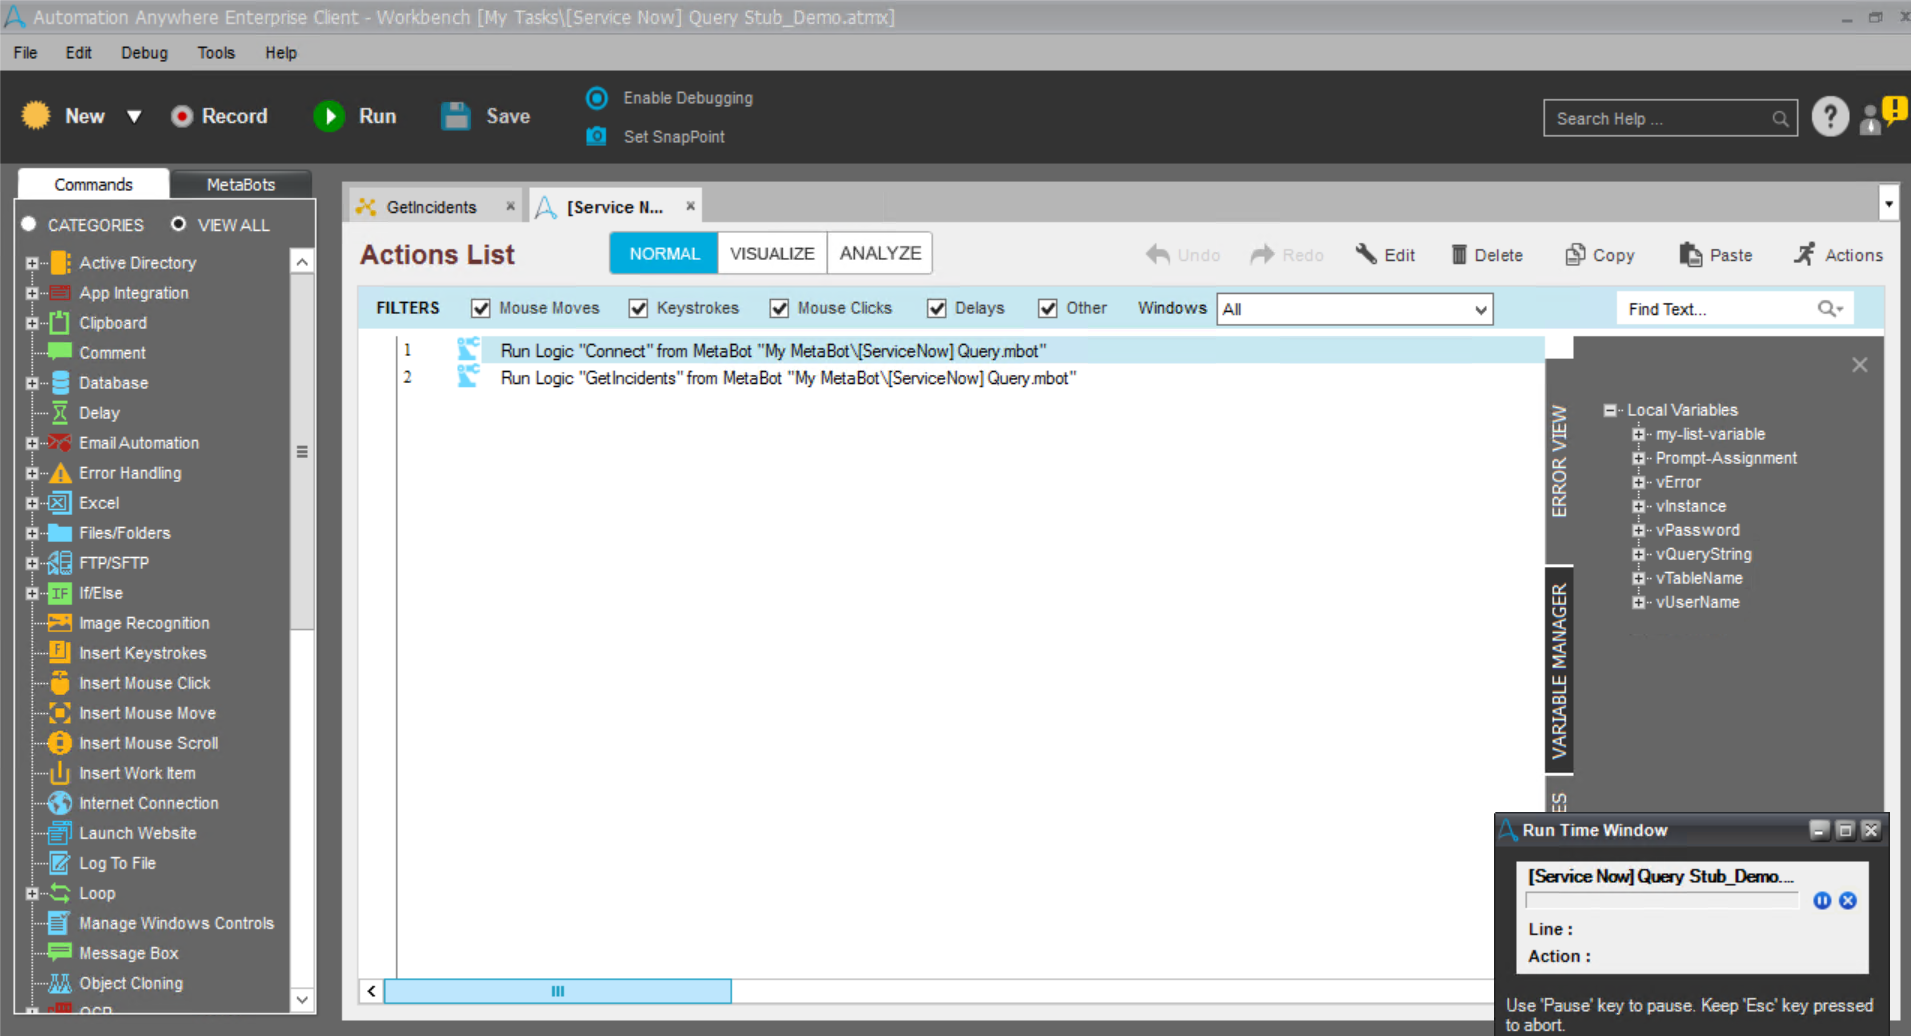Collapse the Local Variables tree
The height and width of the screenshot is (1036, 1911).
coord(1610,410)
